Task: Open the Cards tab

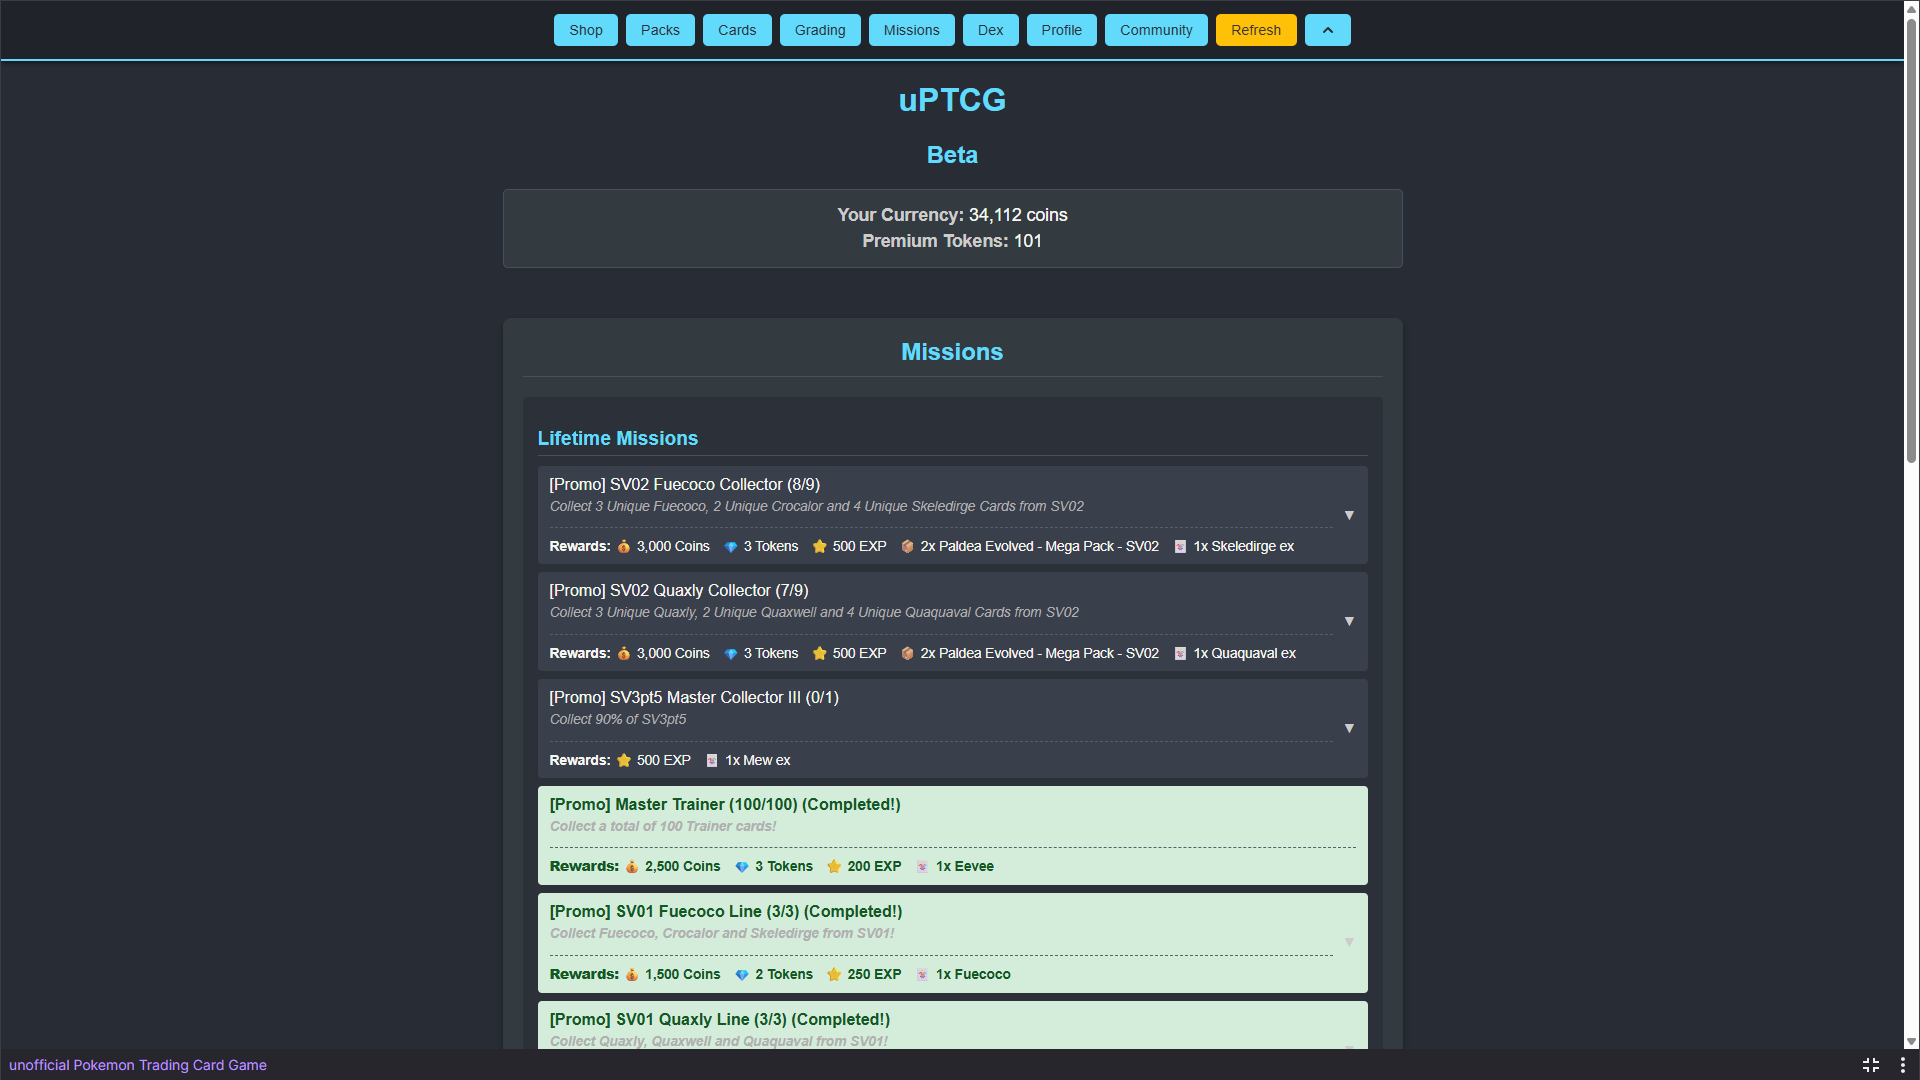Action: point(737,30)
